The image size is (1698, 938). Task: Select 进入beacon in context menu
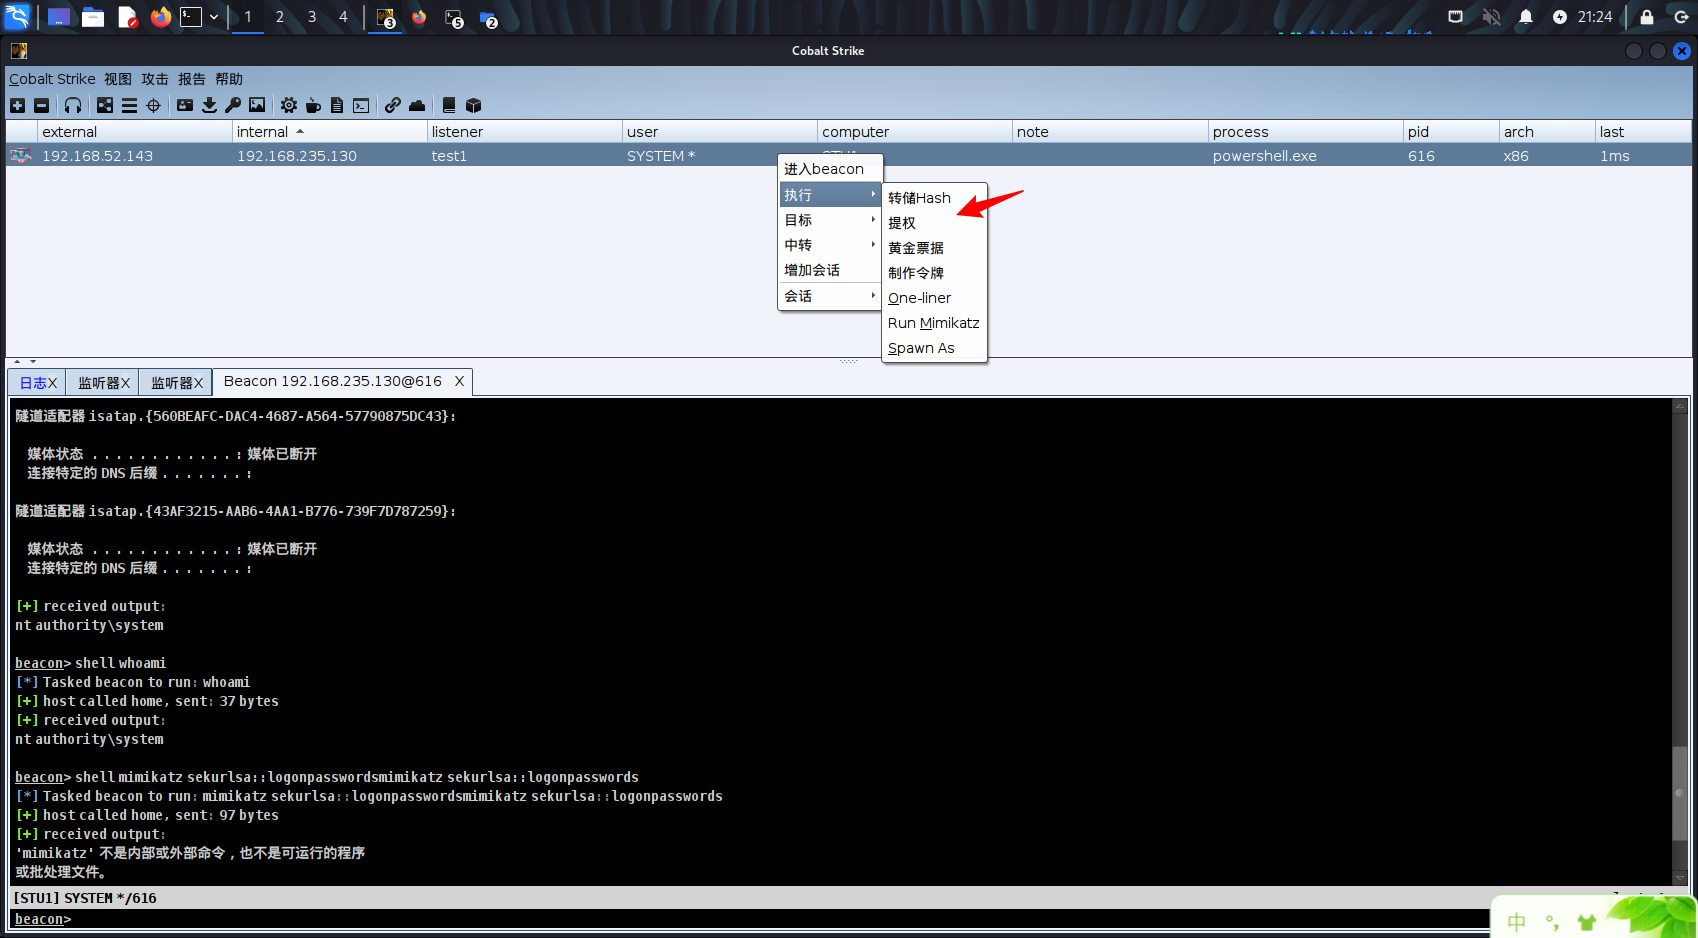tap(830, 169)
